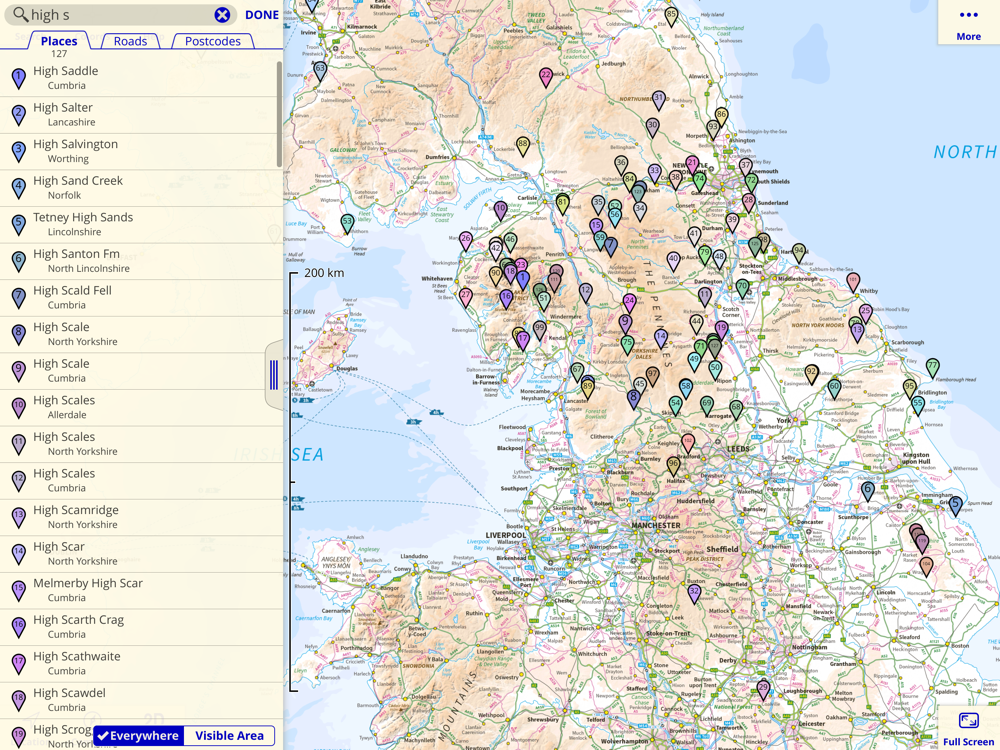Tap the pin icon next to High Sand Creek
This screenshot has width=1000, height=750.
[x=18, y=188]
